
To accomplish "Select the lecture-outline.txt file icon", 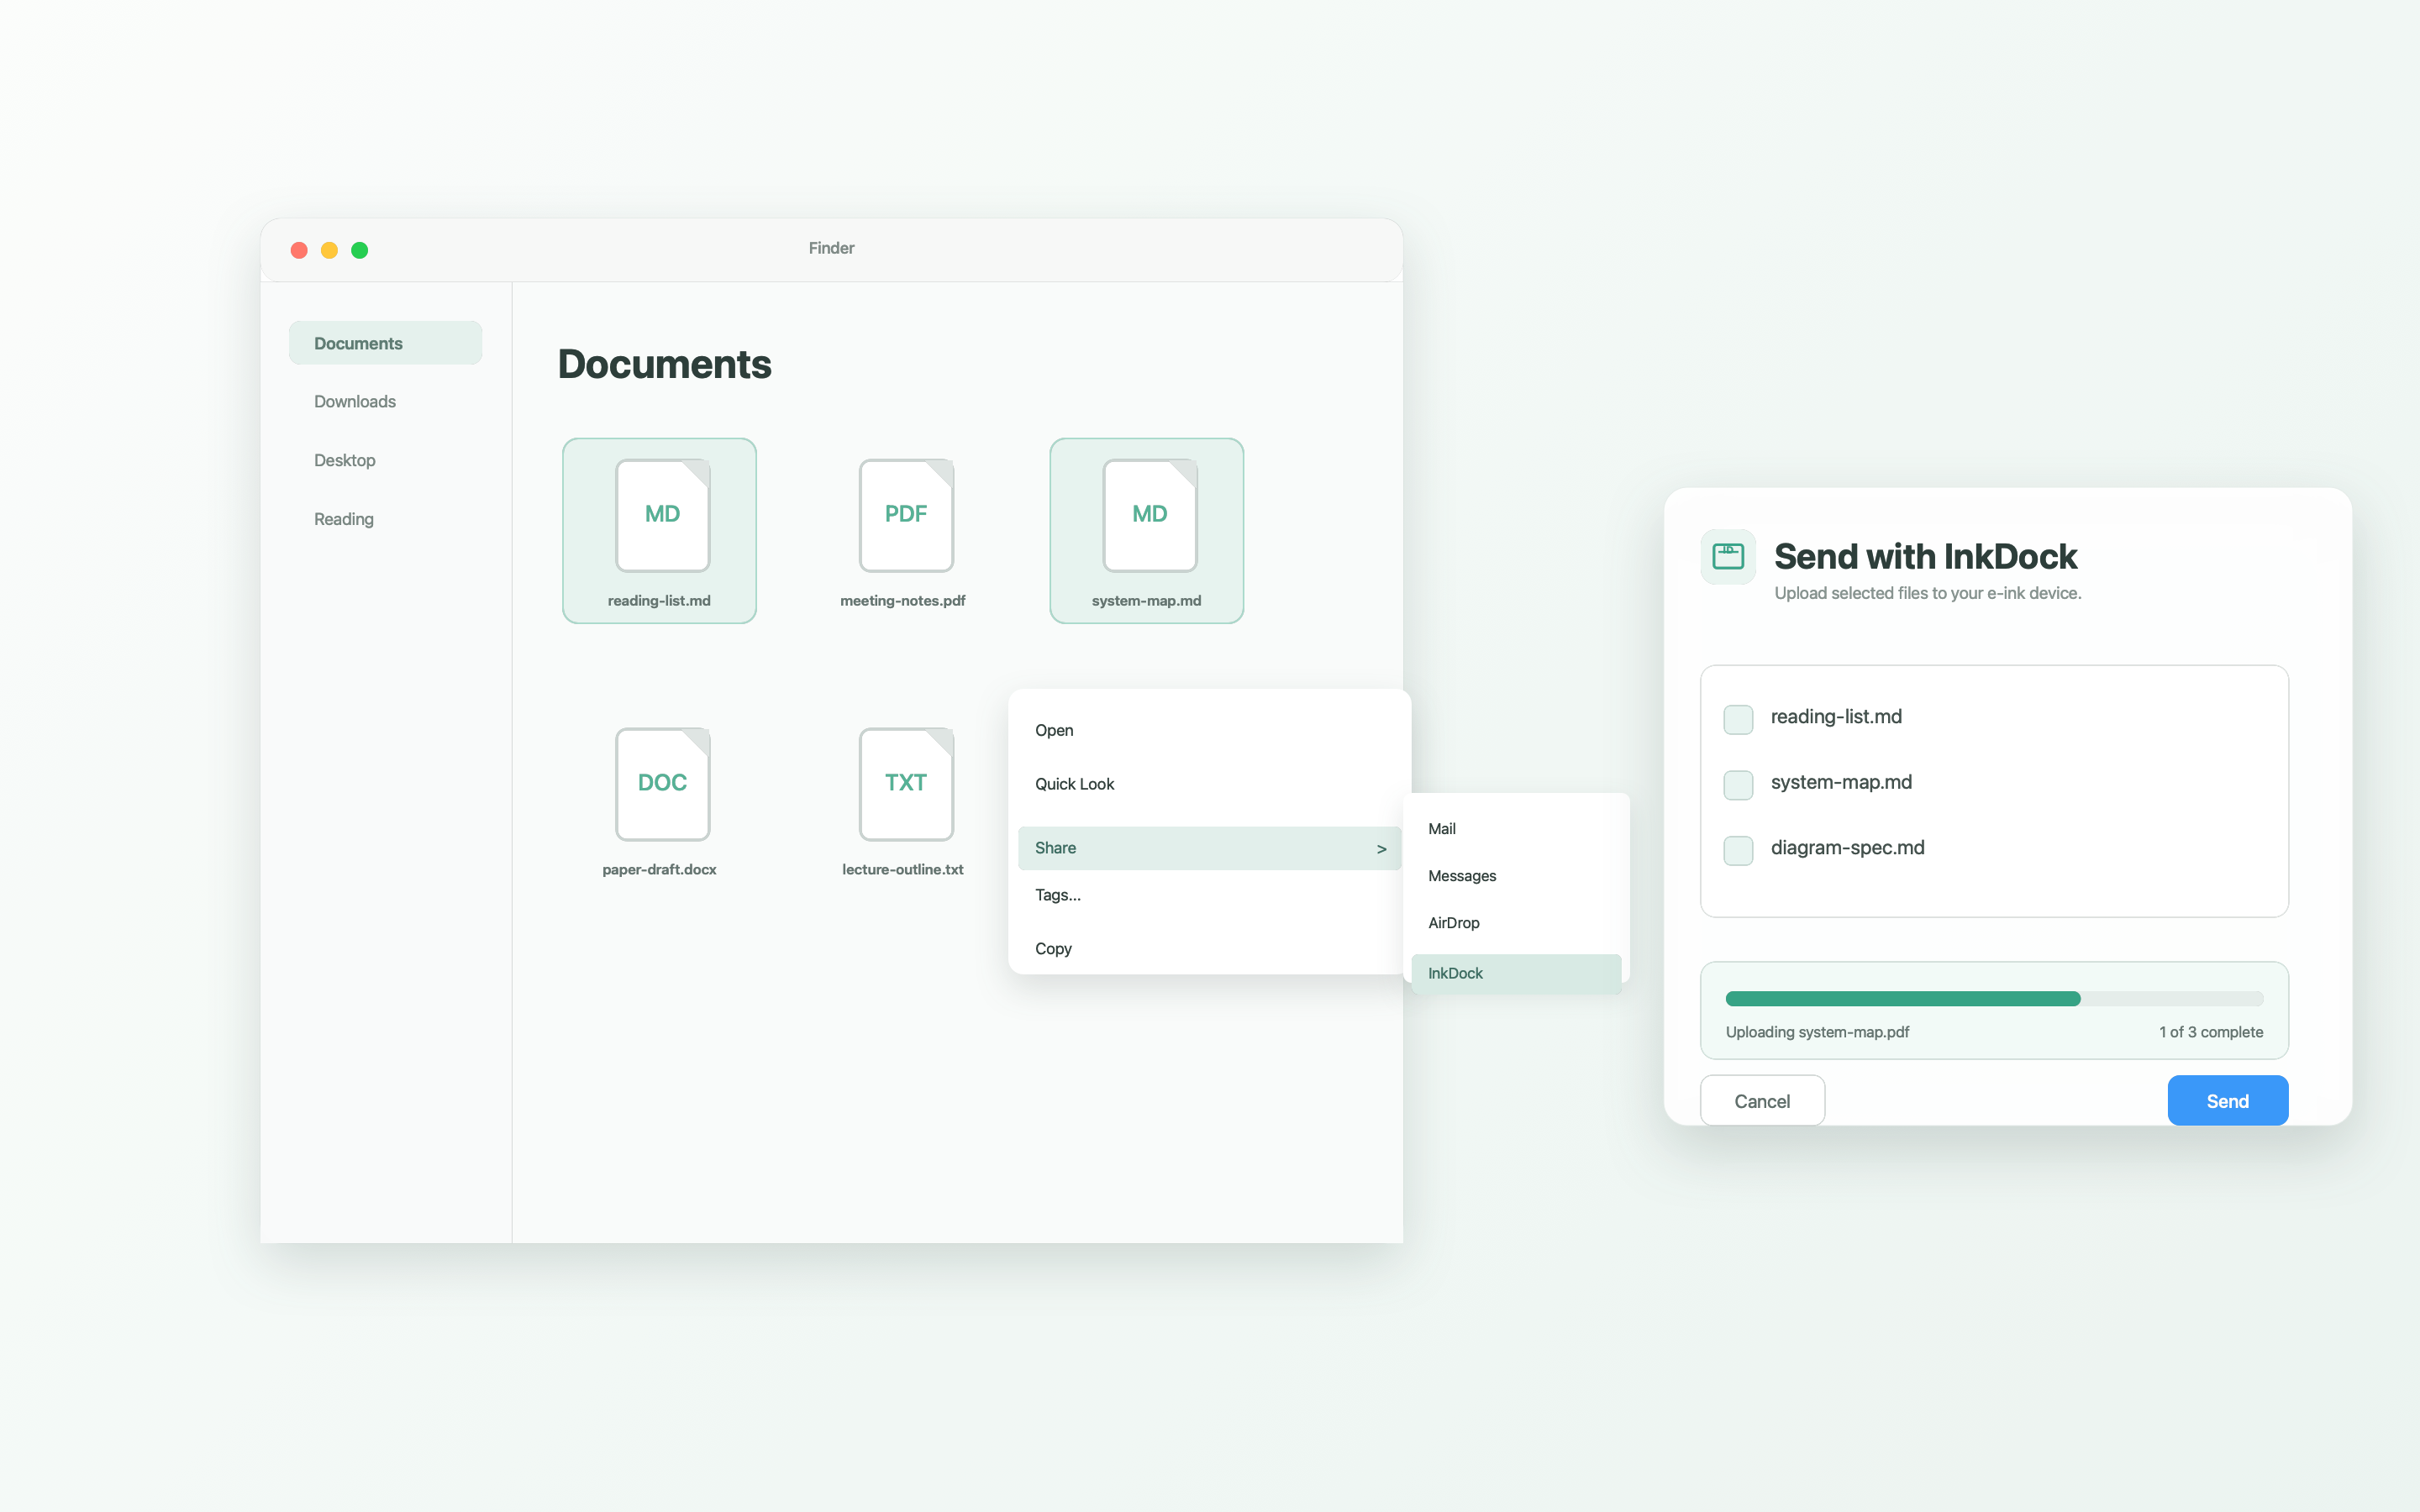I will tap(906, 784).
